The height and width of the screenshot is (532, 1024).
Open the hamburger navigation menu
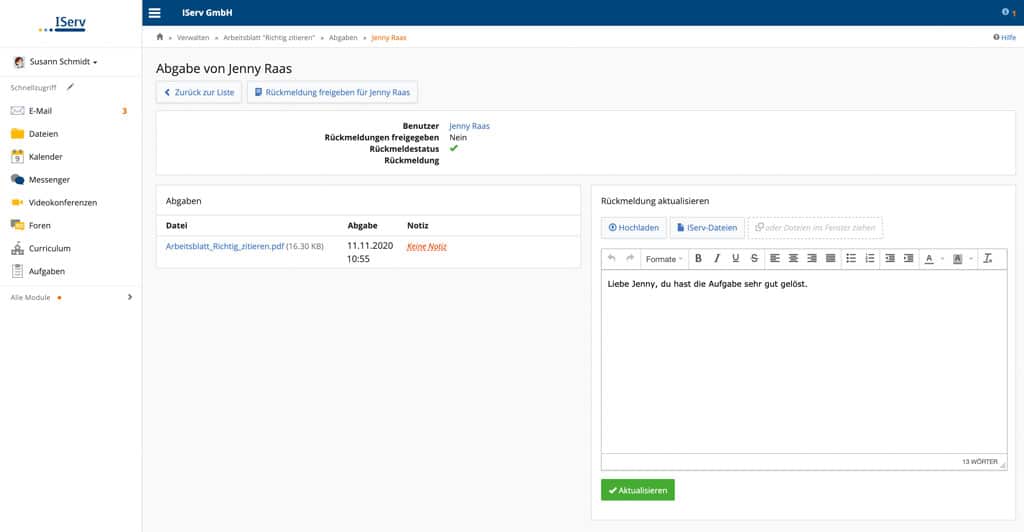click(x=154, y=12)
